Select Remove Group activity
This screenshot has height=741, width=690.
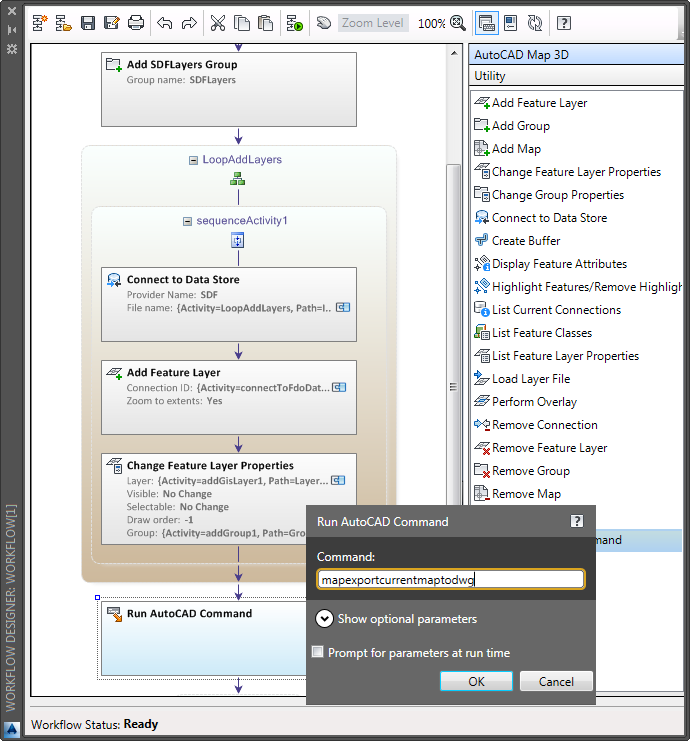[522, 471]
